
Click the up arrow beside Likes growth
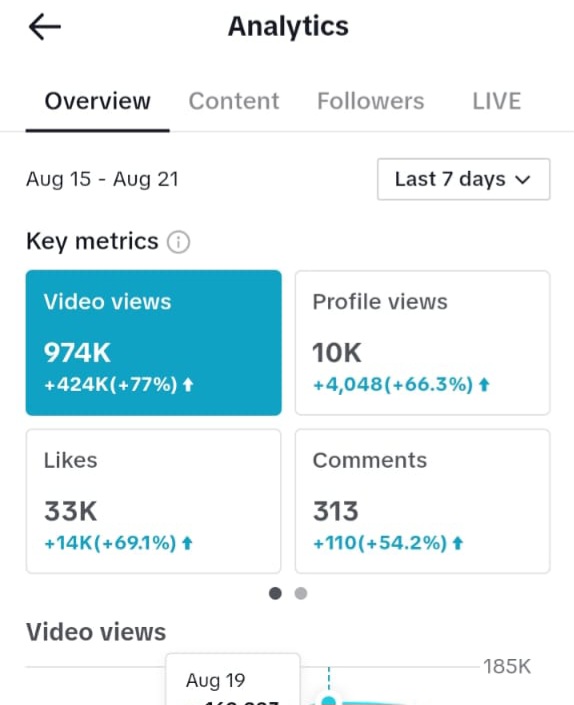click(x=187, y=544)
